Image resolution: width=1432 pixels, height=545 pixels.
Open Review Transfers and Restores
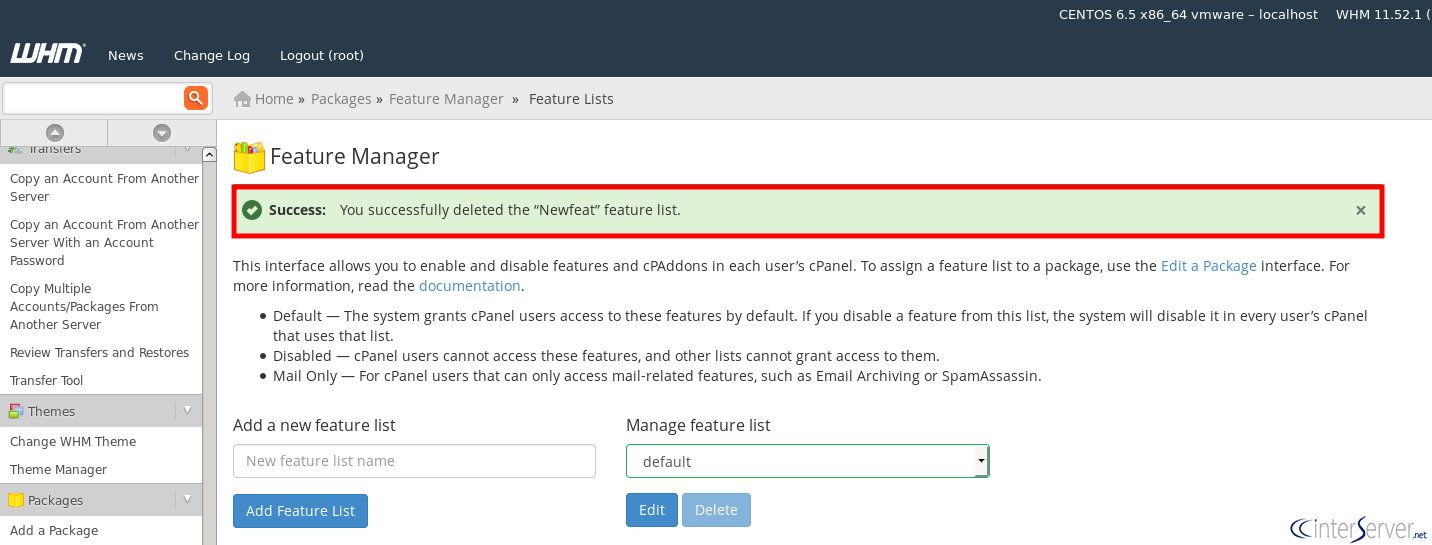click(99, 353)
